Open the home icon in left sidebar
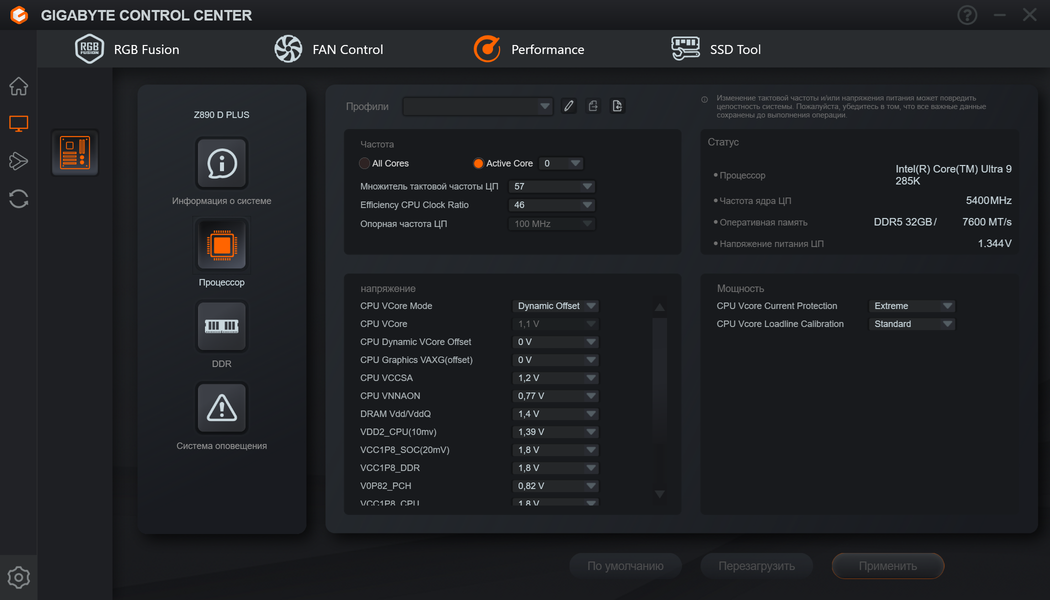This screenshot has height=600, width=1050. tap(18, 86)
